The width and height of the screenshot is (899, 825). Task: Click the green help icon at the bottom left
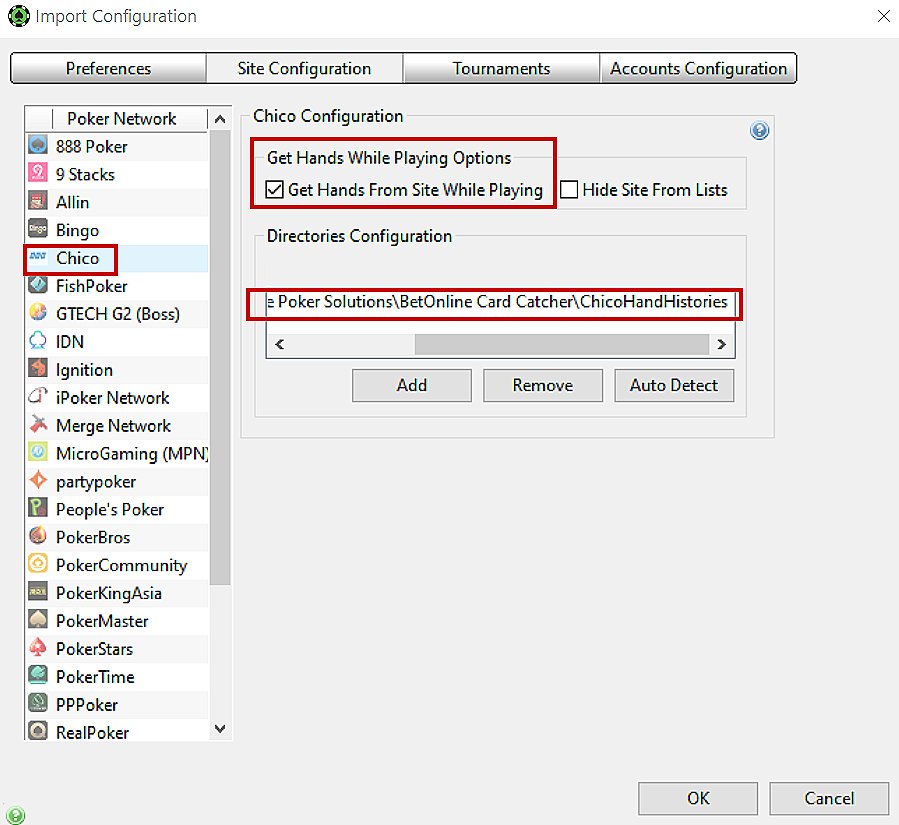[15, 815]
